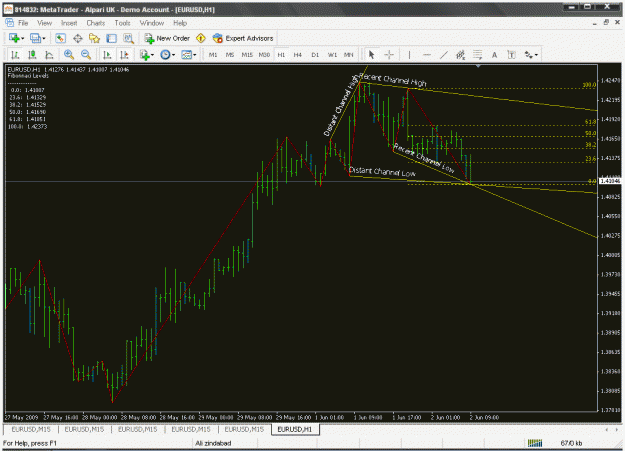The image size is (625, 451).
Task: Click the '1 Jun 09:00' time axis label
Action: pos(368,418)
